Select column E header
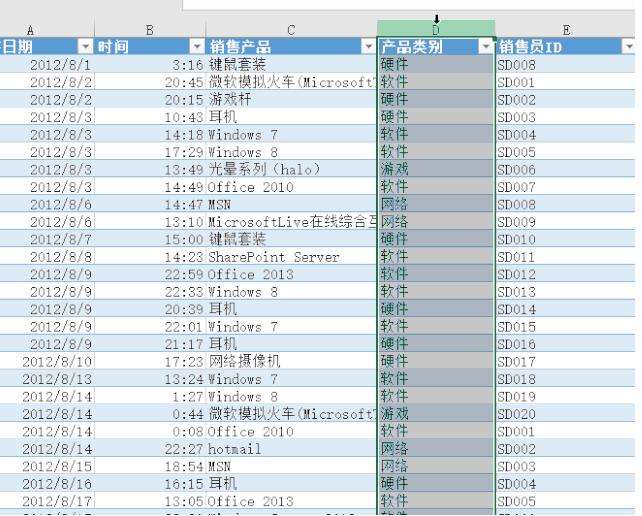The image size is (642, 516). pos(566,30)
